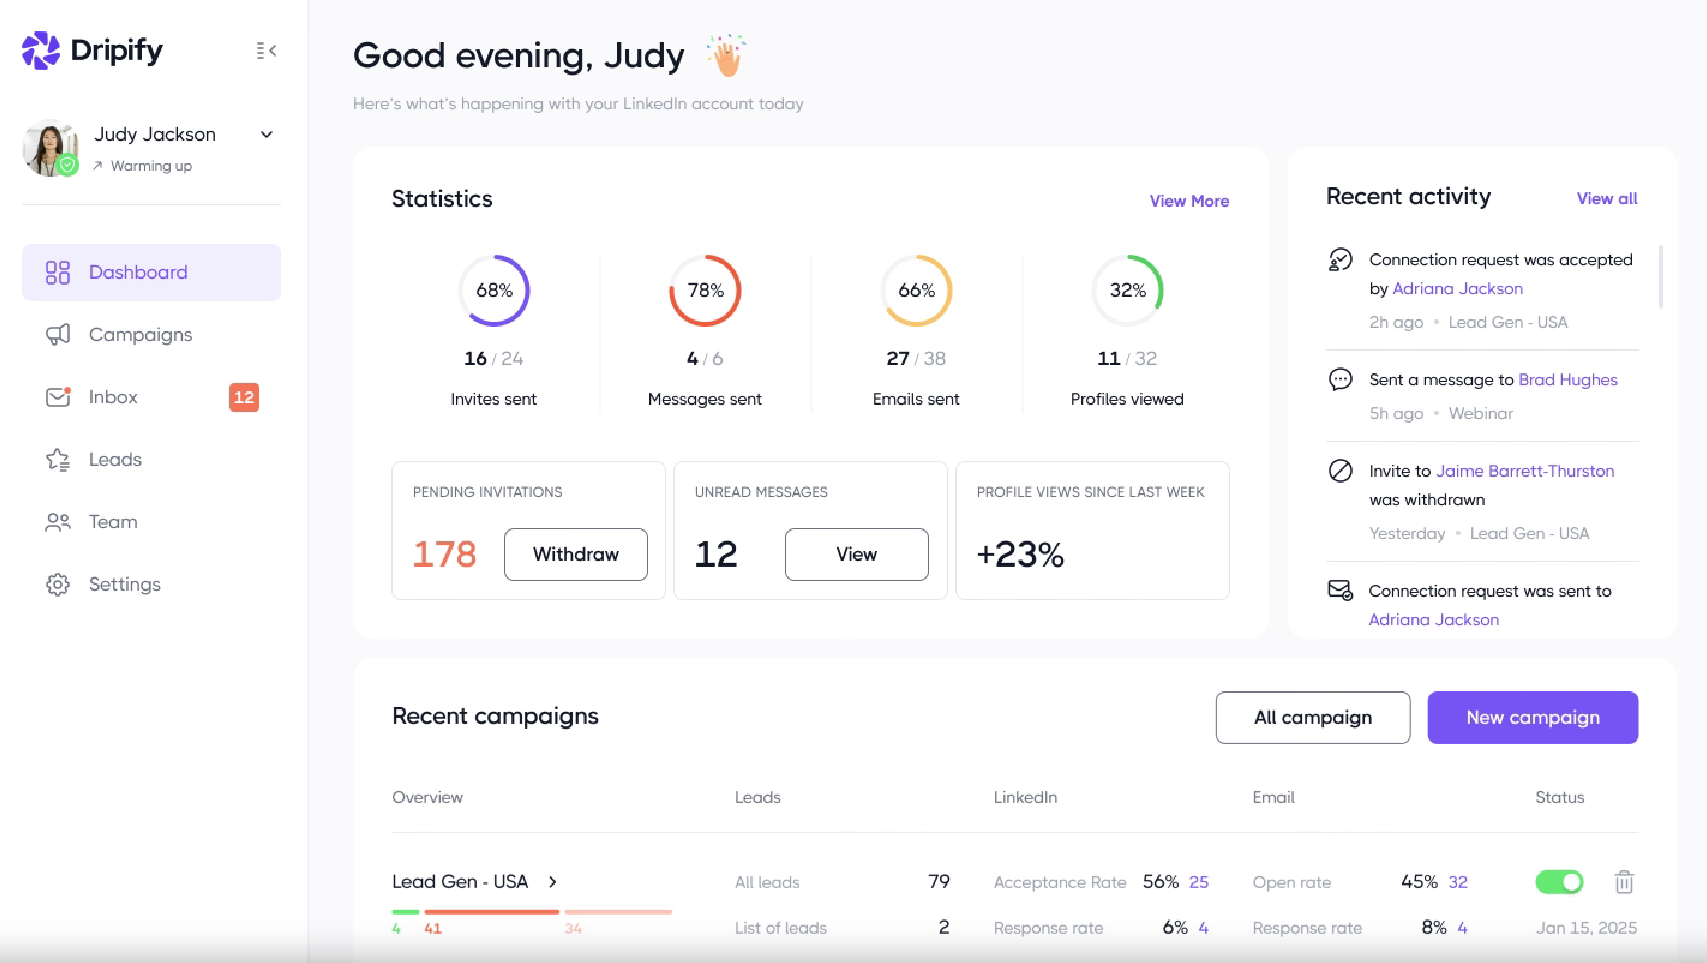This screenshot has width=1707, height=963.
Task: Click the Inbox envelope icon
Action: [58, 397]
